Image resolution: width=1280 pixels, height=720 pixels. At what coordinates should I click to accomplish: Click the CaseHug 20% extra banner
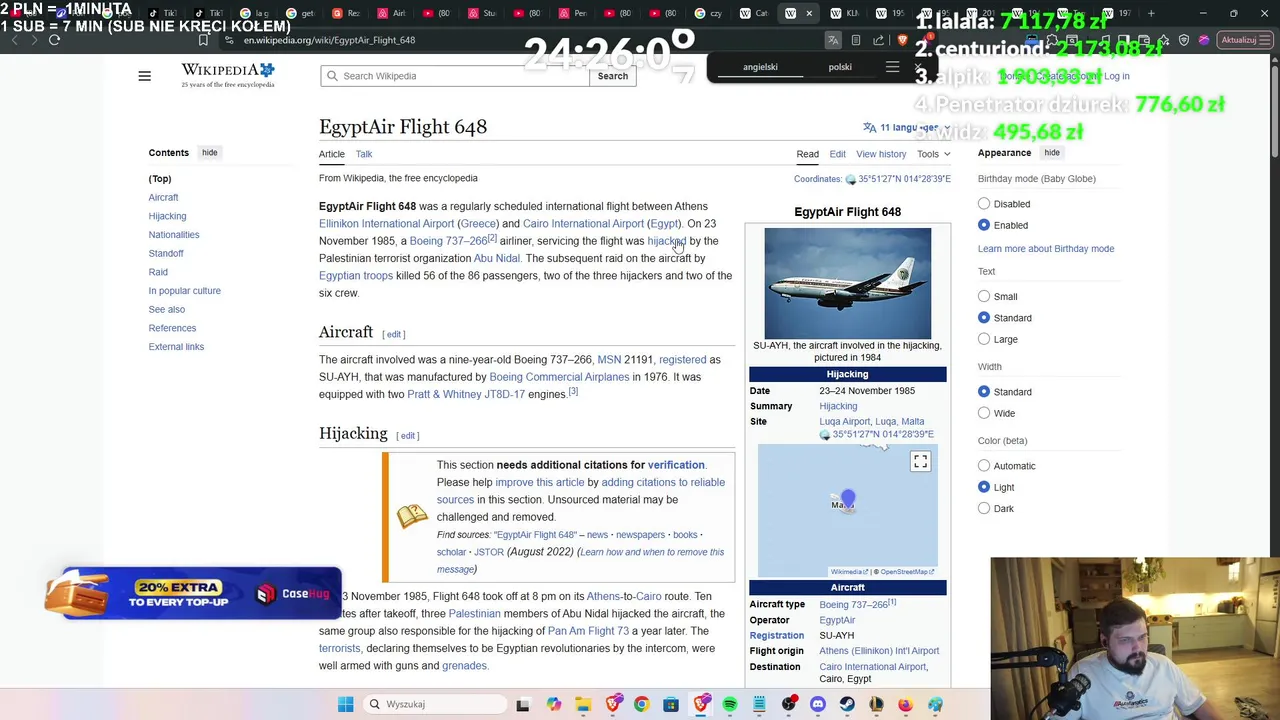point(193,593)
